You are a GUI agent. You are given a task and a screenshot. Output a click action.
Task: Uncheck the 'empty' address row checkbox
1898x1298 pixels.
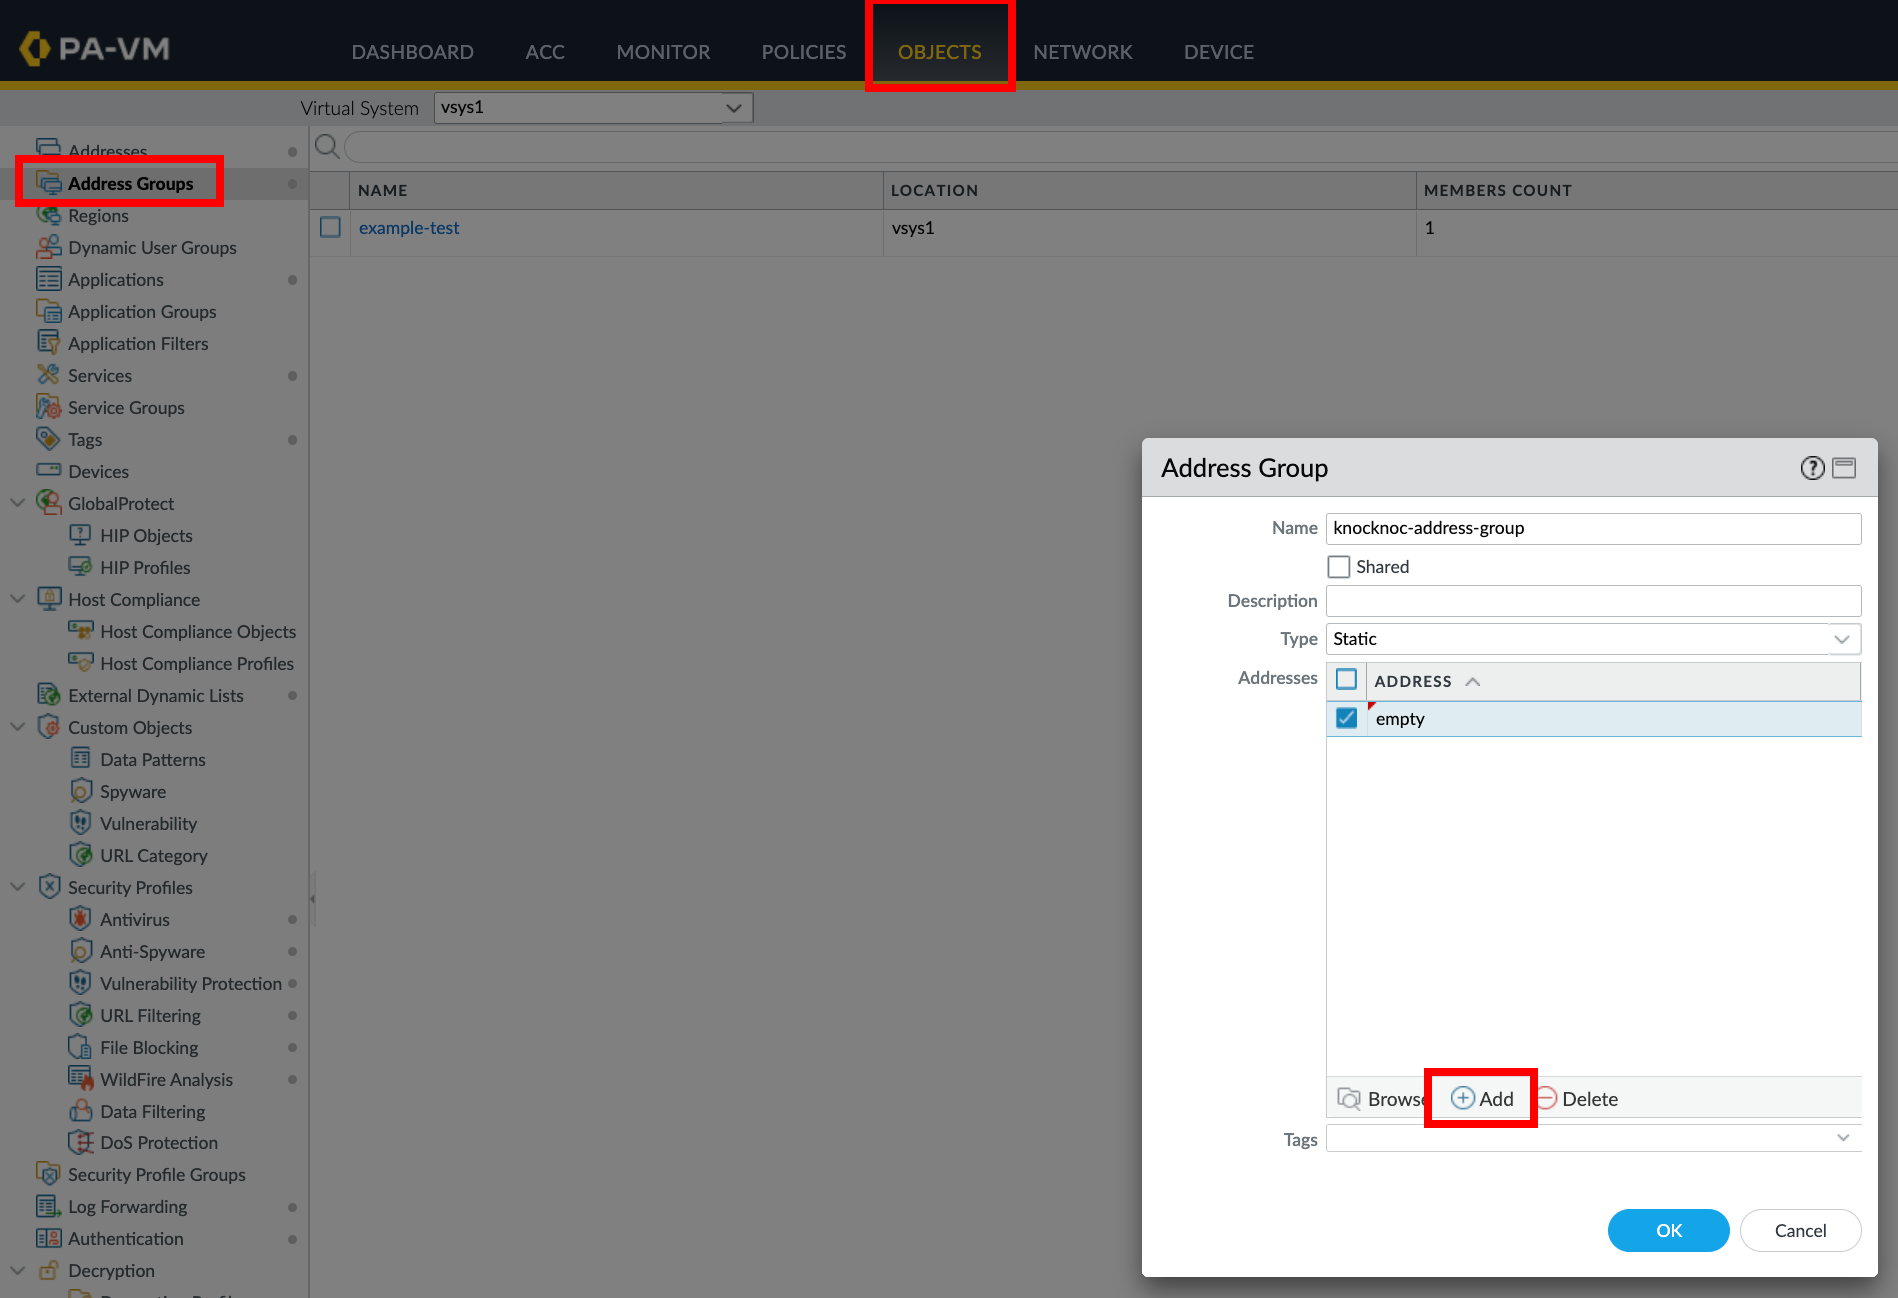pyautogui.click(x=1346, y=718)
